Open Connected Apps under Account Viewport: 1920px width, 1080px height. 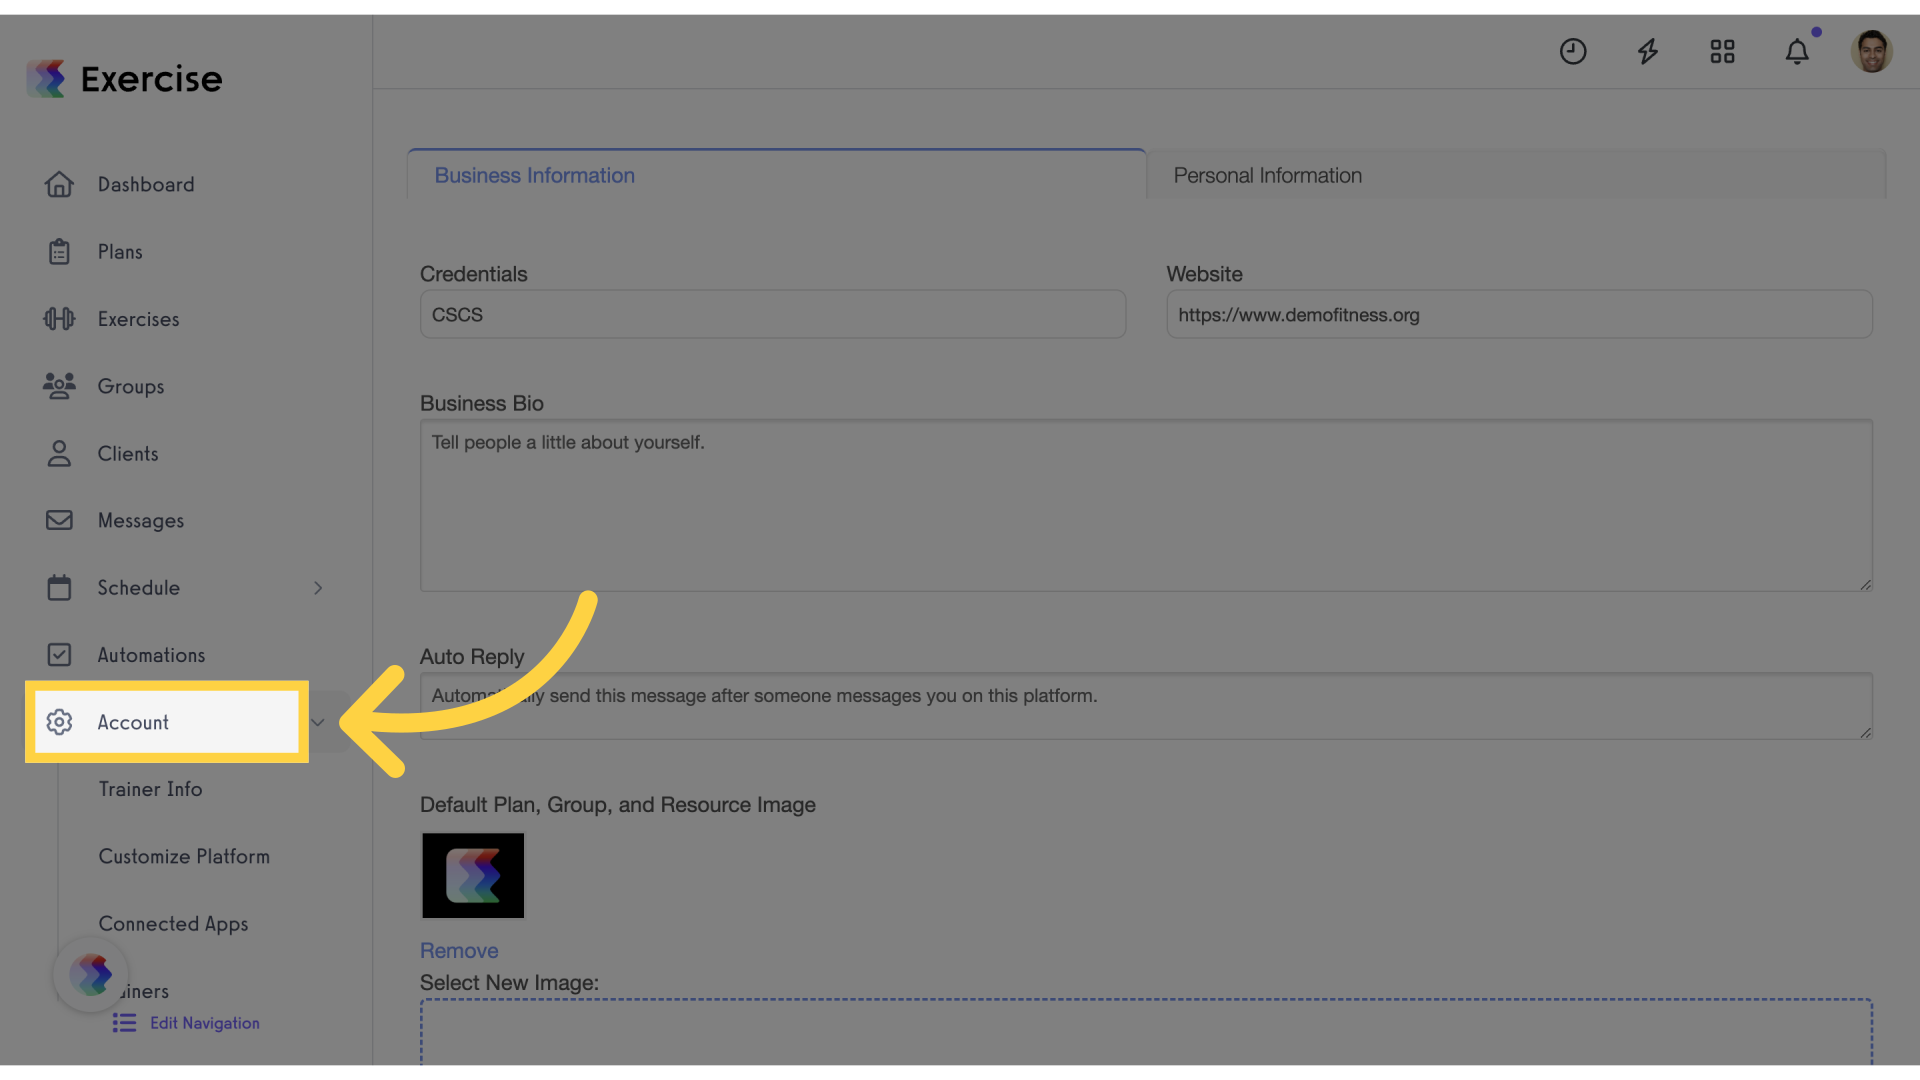coord(173,924)
